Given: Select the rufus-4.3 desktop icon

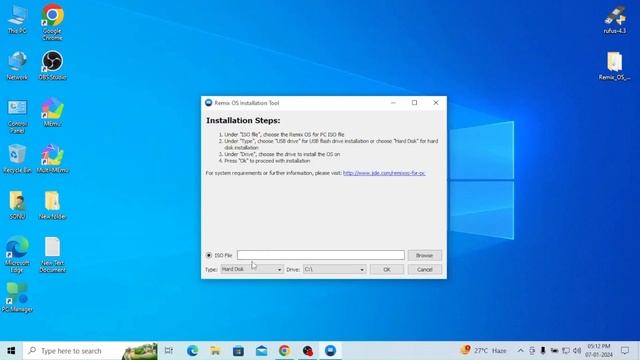Looking at the screenshot, I should click(615, 20).
